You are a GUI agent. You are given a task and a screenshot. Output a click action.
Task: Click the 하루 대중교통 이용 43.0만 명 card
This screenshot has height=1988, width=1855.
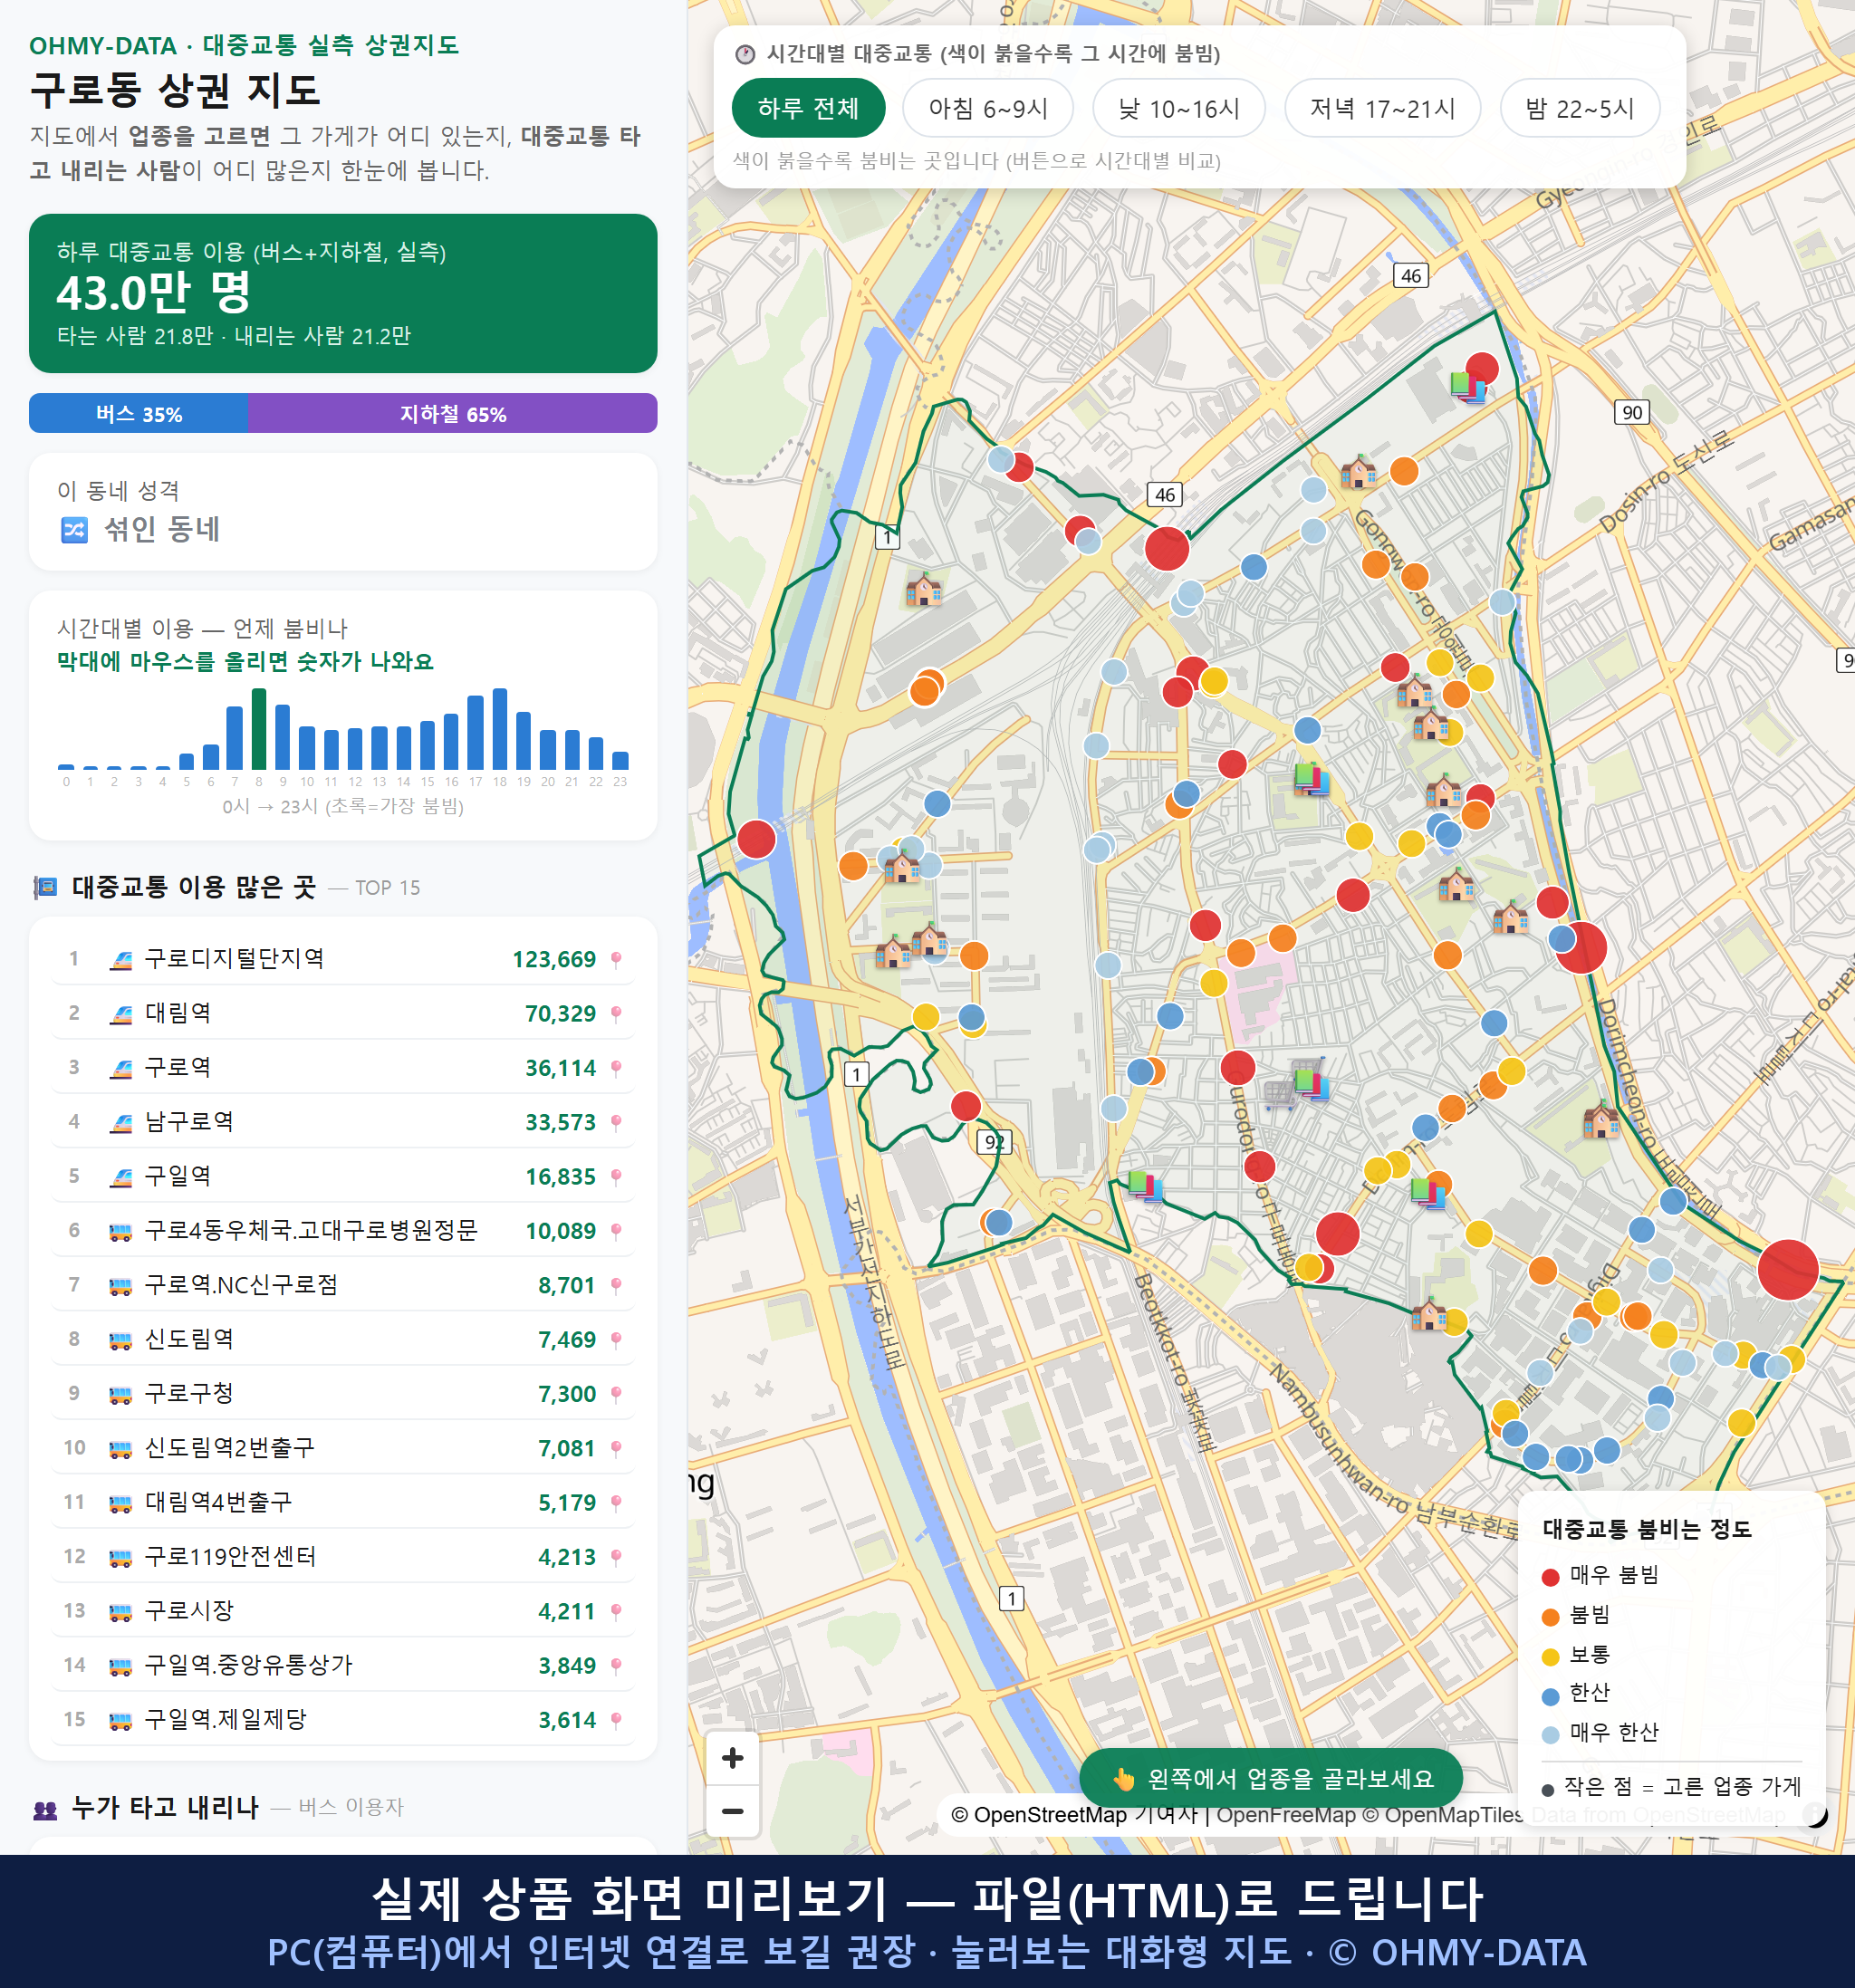343,293
